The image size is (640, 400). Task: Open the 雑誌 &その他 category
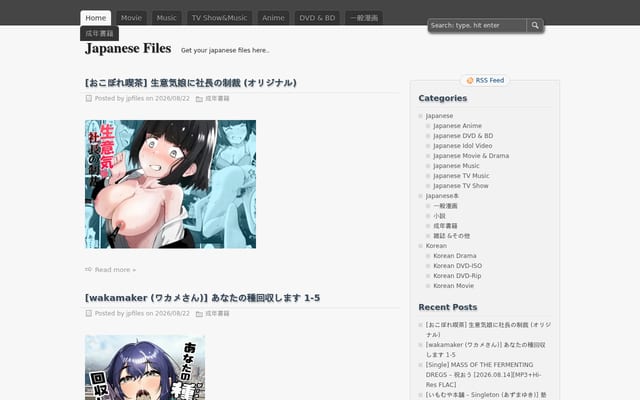pyautogui.click(x=451, y=236)
